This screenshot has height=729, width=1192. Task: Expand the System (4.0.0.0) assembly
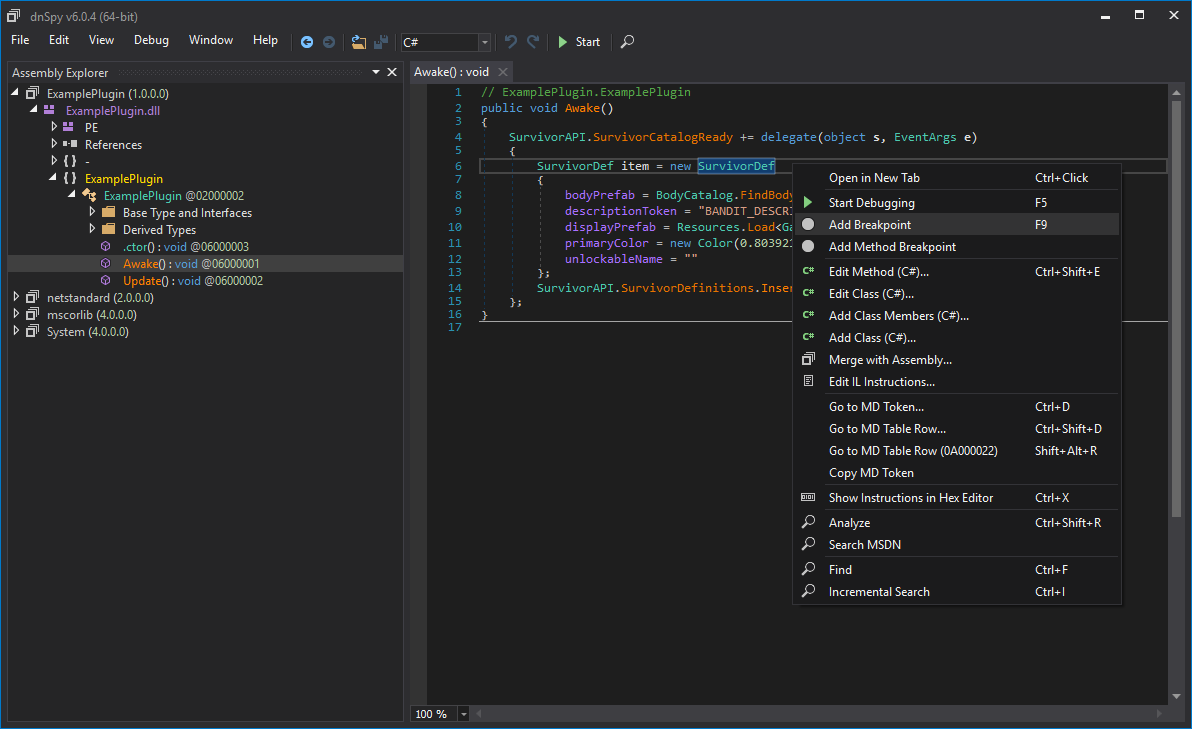point(16,331)
